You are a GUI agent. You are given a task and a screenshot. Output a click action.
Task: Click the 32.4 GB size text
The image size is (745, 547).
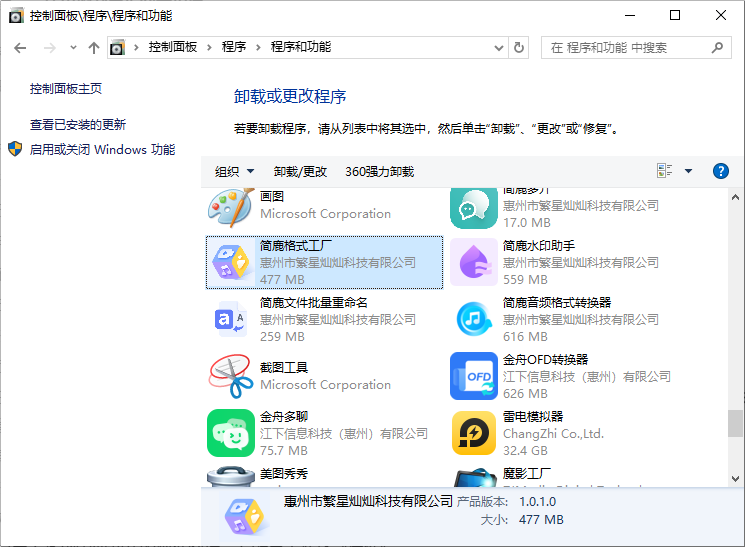(525, 450)
